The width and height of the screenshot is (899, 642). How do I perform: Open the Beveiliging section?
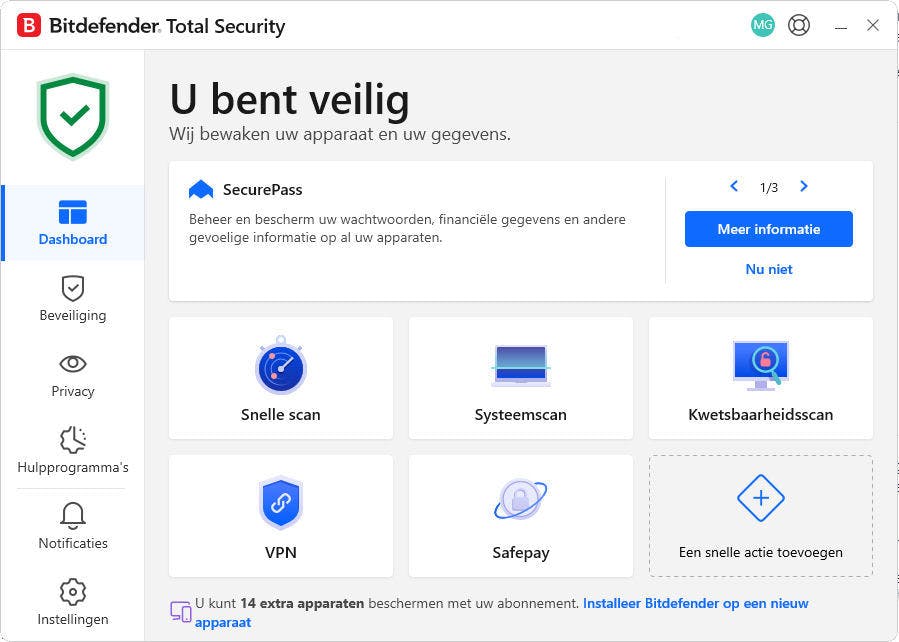(x=72, y=297)
